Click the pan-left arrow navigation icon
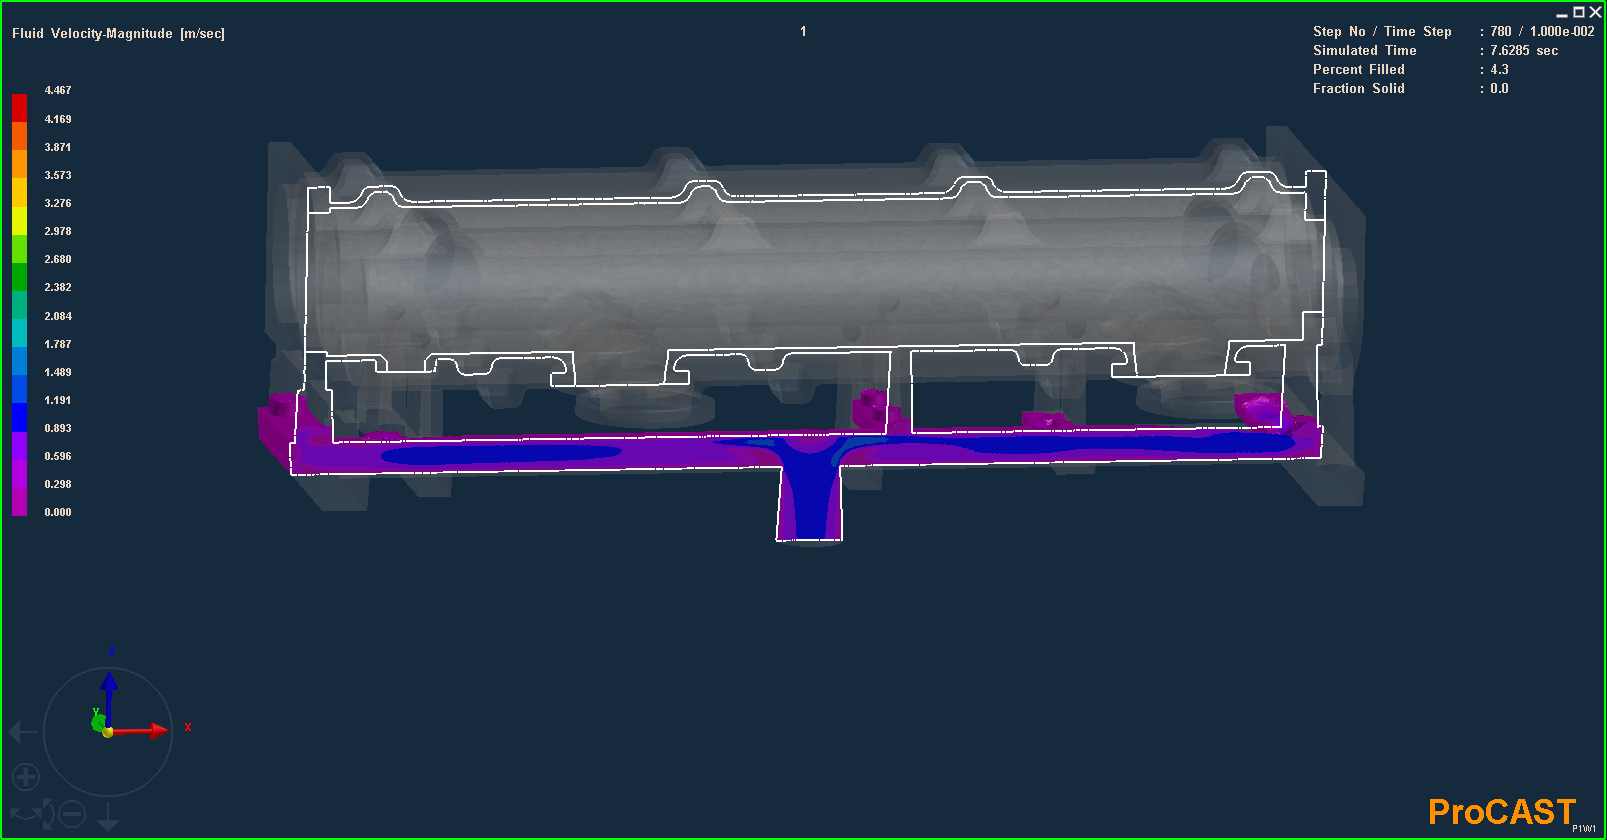 (x=22, y=732)
